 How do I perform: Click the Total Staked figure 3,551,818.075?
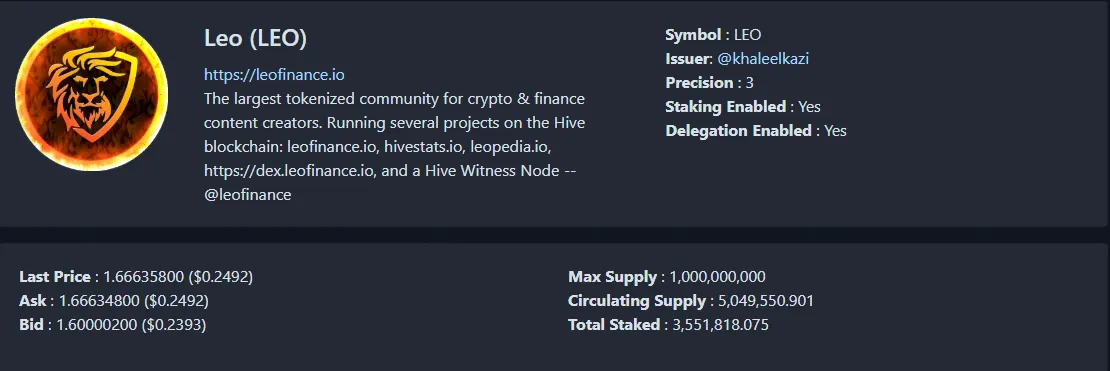719,325
